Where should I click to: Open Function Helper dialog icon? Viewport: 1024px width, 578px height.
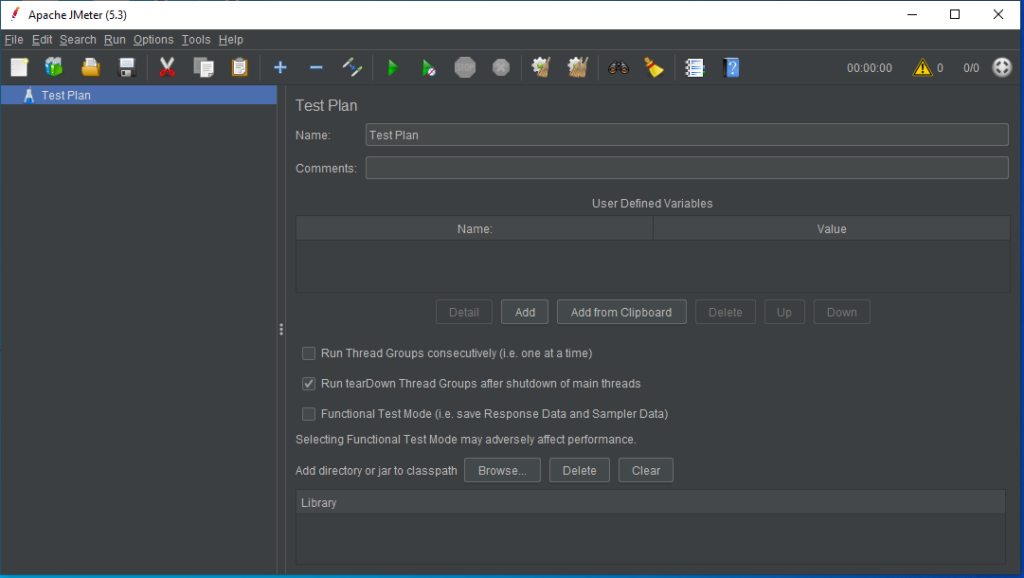coord(694,67)
